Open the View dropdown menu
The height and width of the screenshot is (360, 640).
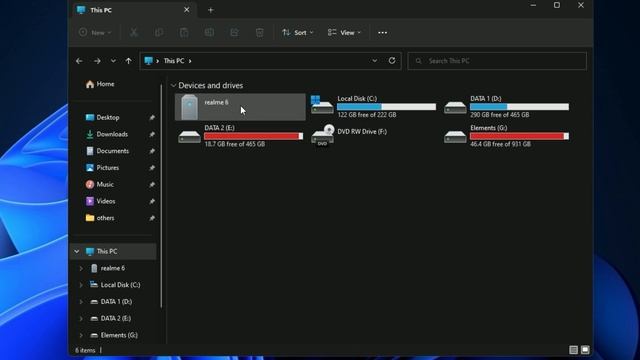click(344, 33)
